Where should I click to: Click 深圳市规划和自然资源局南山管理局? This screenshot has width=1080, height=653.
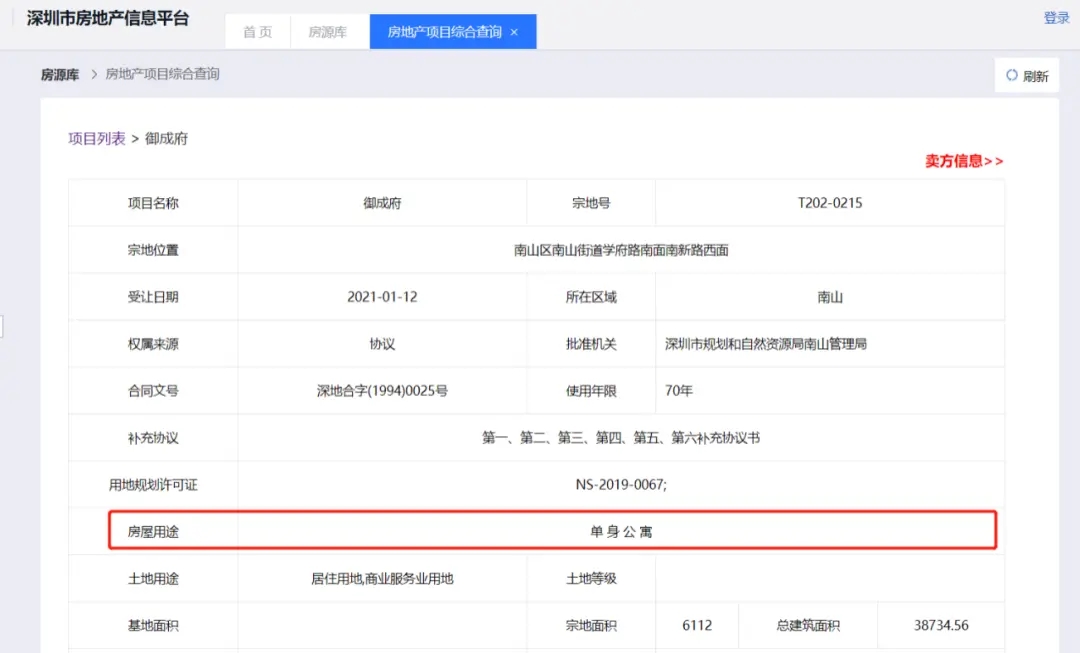point(765,344)
